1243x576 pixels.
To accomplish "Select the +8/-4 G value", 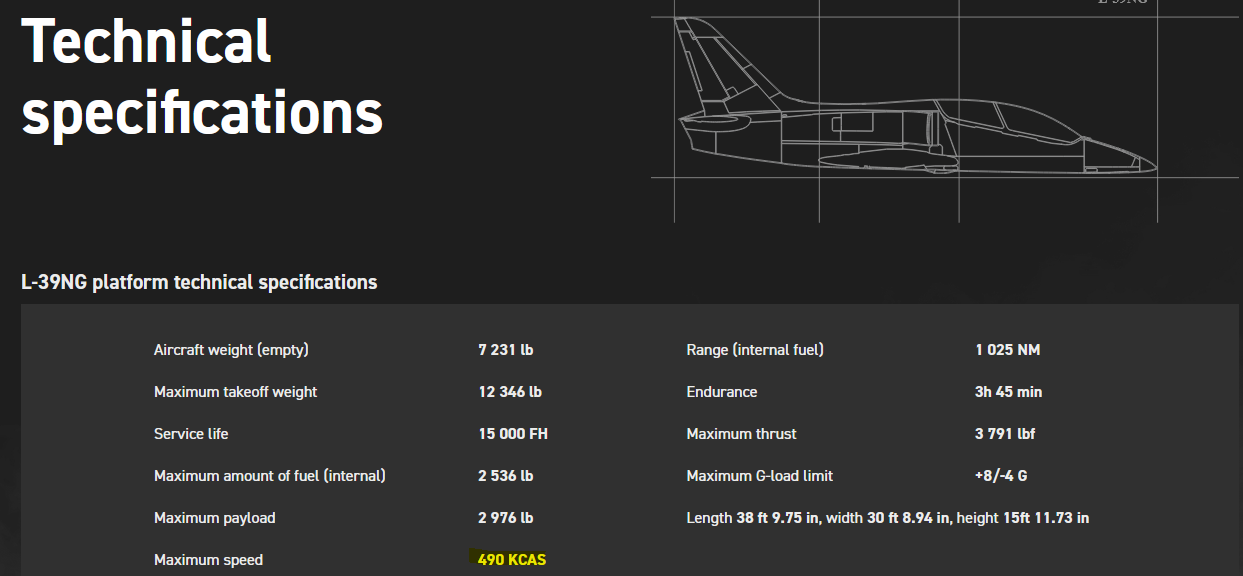I will pos(1001,476).
